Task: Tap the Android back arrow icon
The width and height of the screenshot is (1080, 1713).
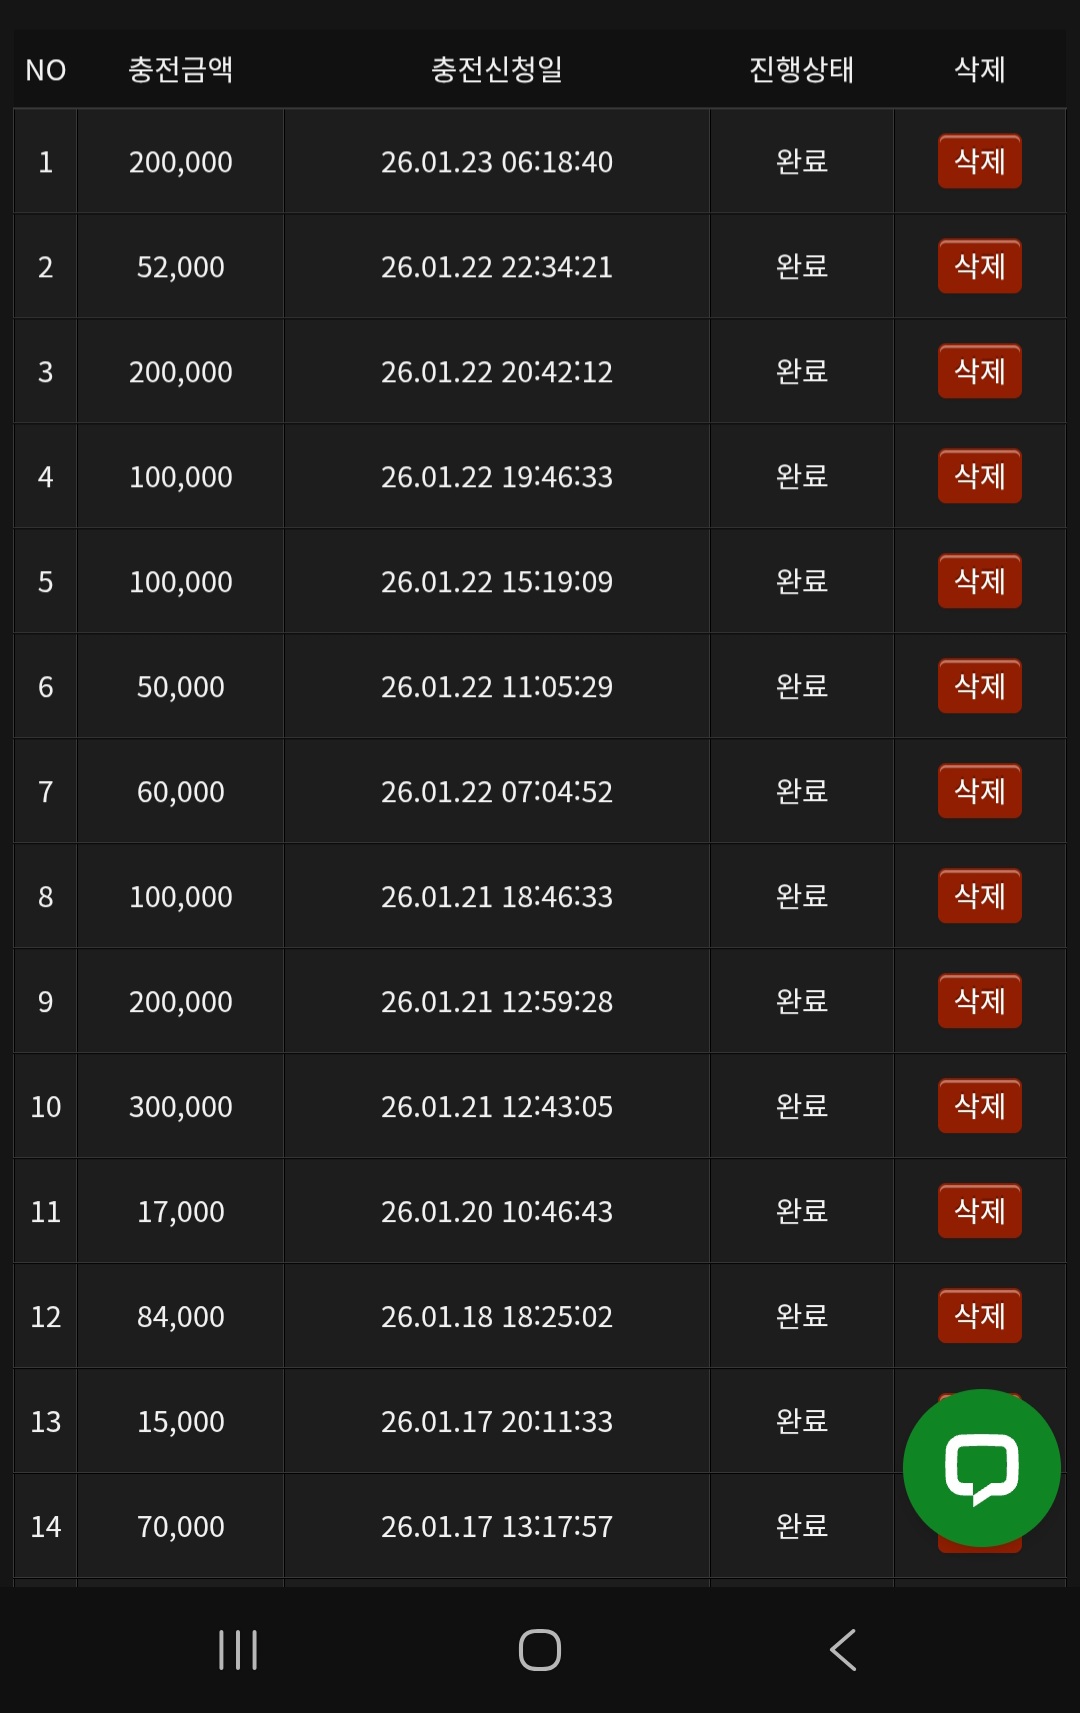Action: [843, 1649]
